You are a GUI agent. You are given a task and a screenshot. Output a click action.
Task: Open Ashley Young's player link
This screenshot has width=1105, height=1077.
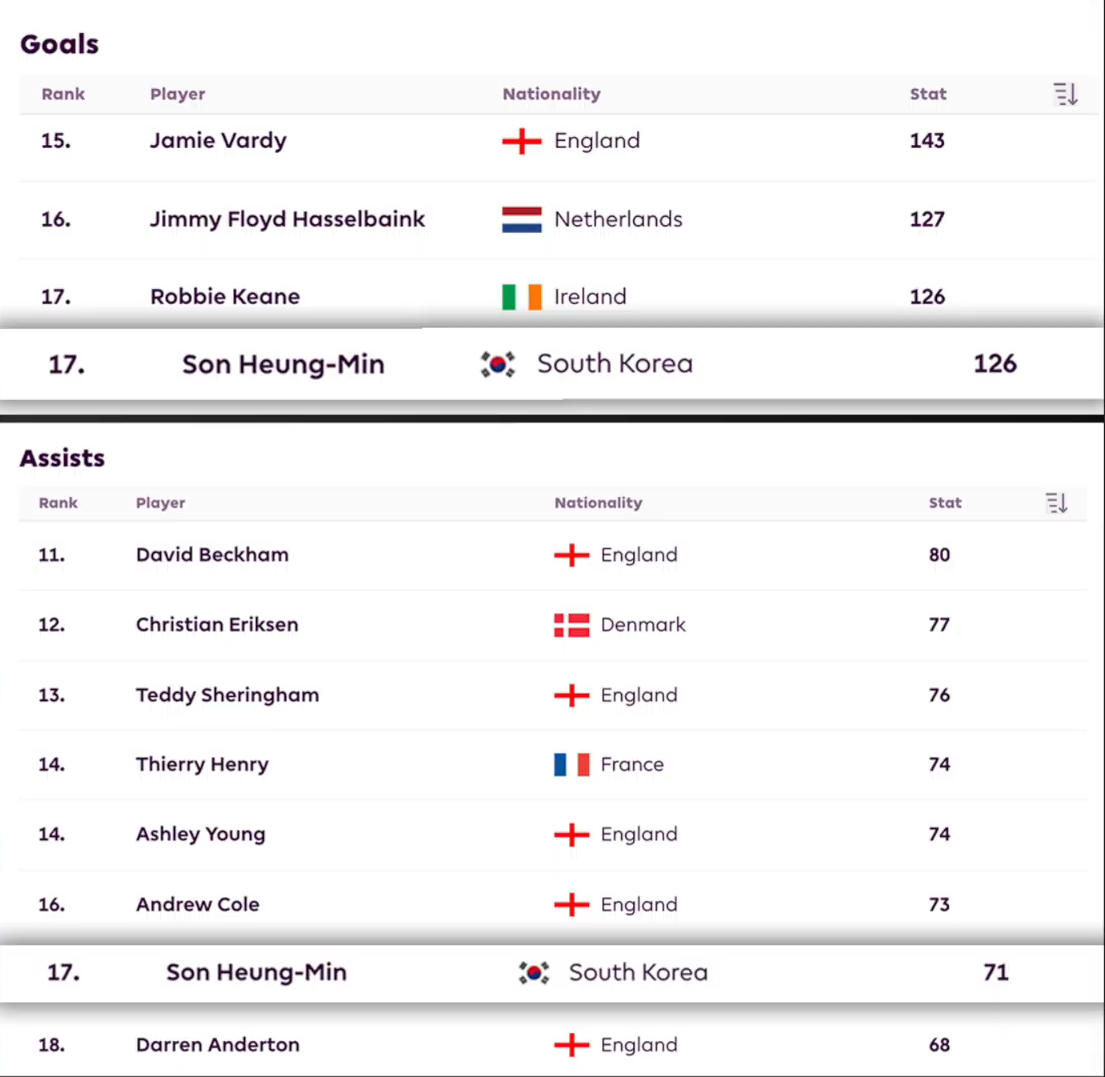[x=200, y=835]
